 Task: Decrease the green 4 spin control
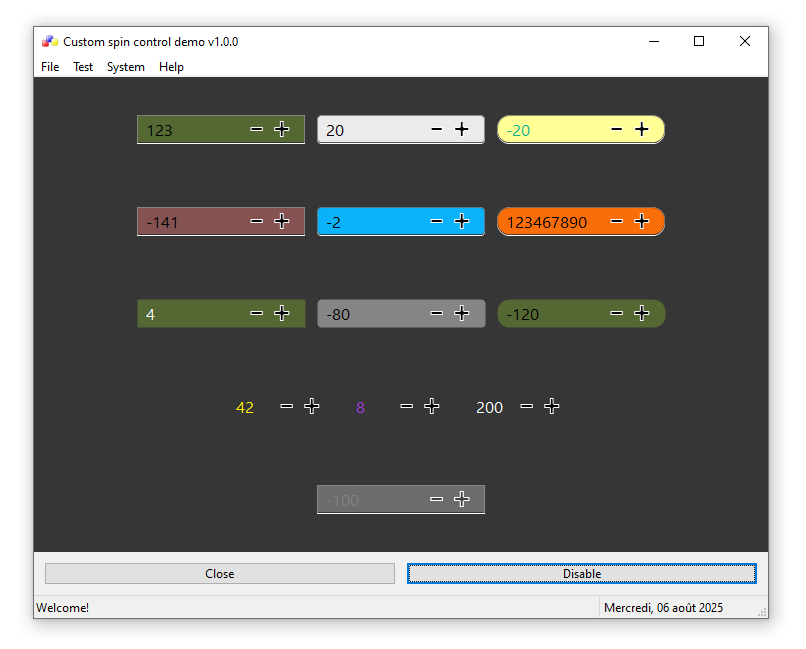tap(257, 313)
